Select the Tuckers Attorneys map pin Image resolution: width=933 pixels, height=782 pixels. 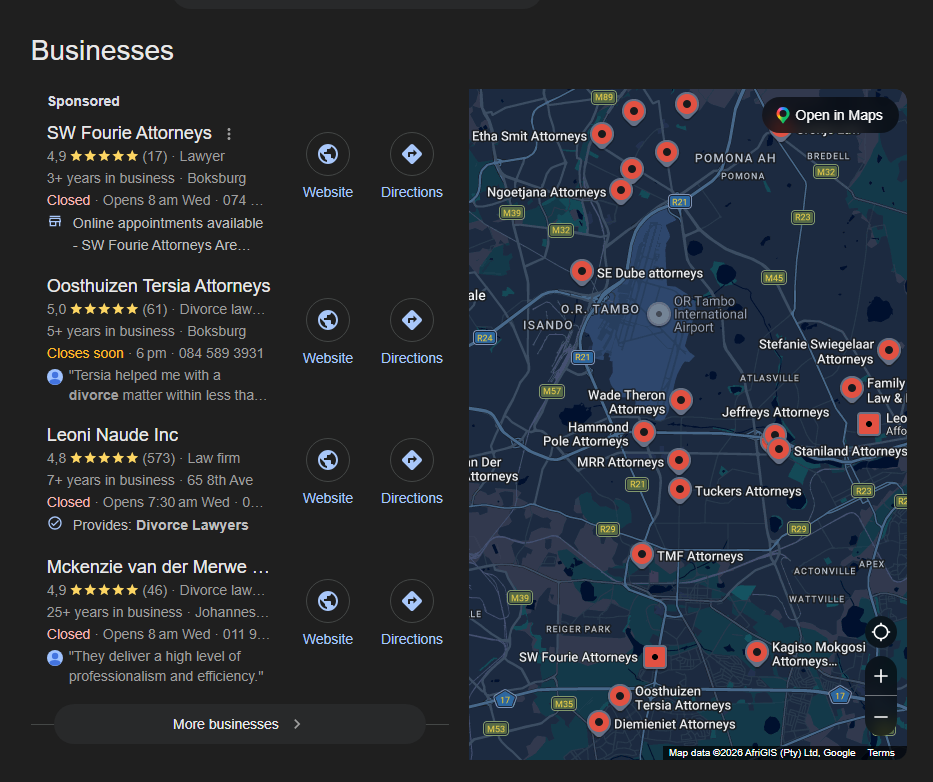(680, 490)
